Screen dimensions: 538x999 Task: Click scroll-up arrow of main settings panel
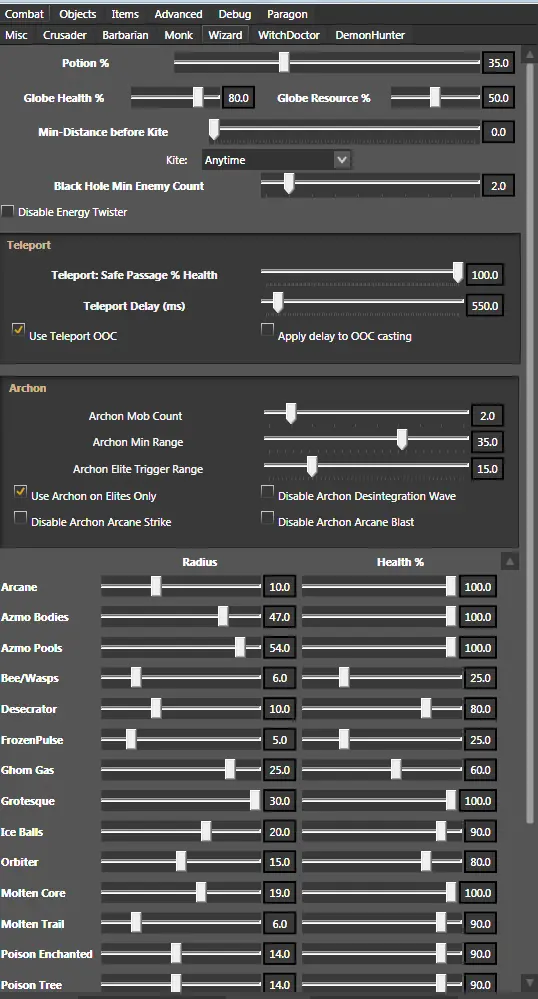530,55
